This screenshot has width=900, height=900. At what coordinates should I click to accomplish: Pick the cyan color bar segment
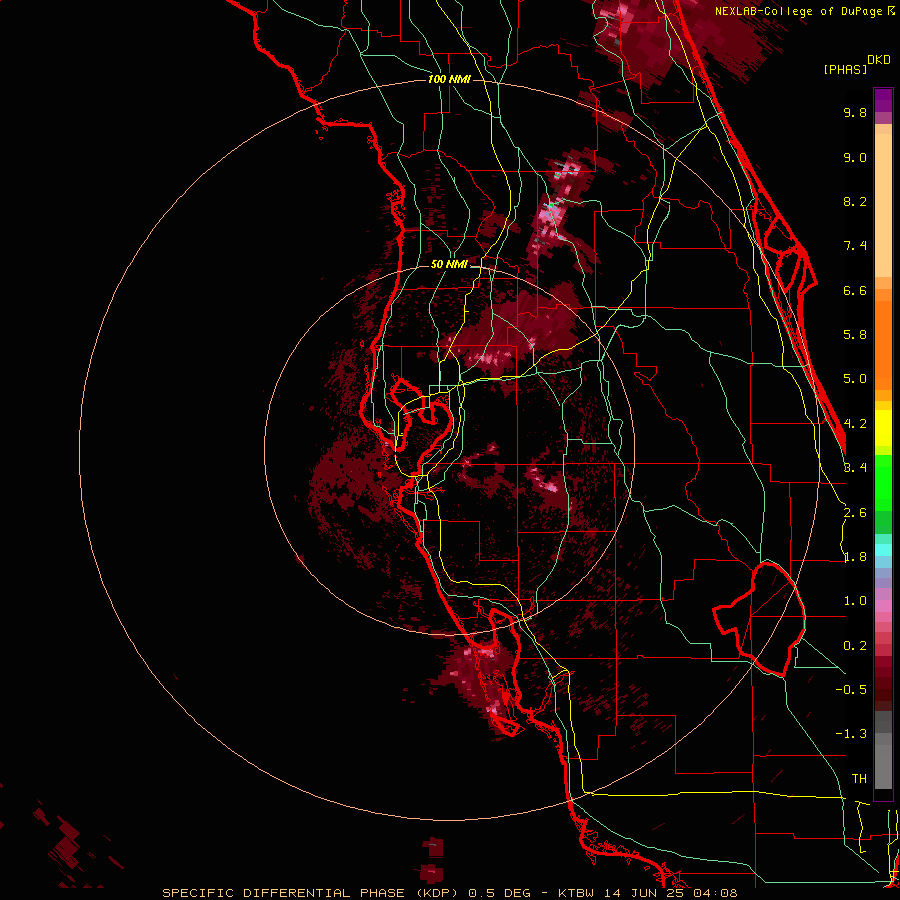(883, 550)
